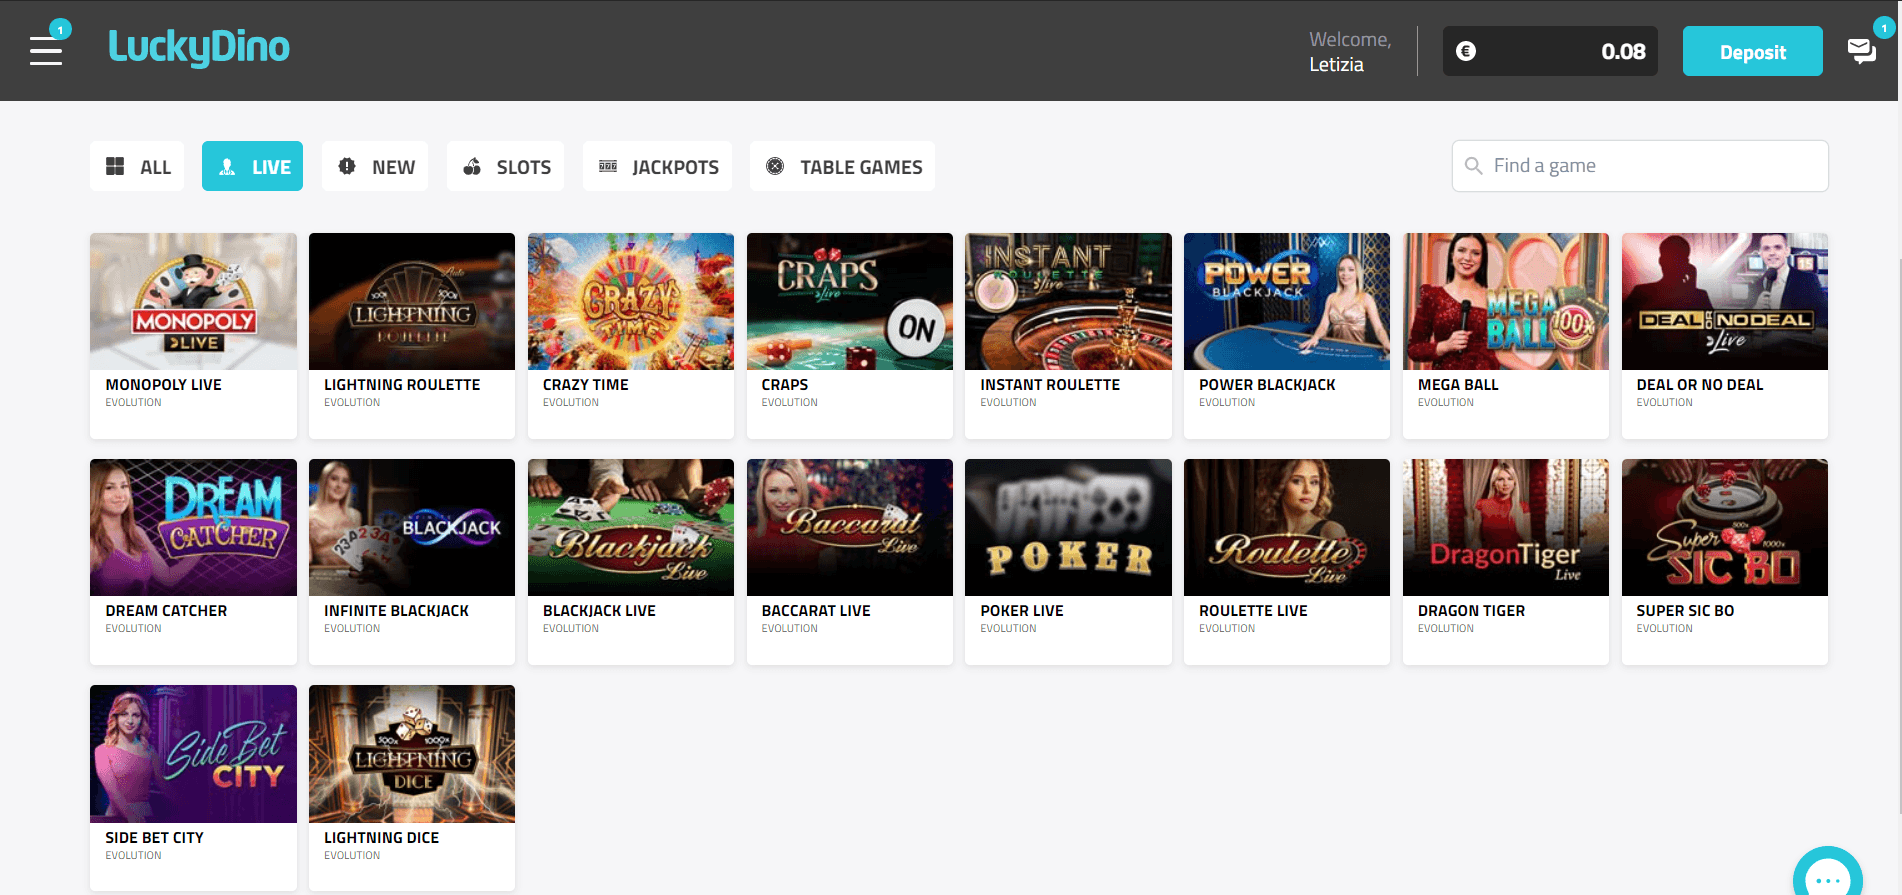Open the Dream Catcher thumbnail

[x=193, y=528]
